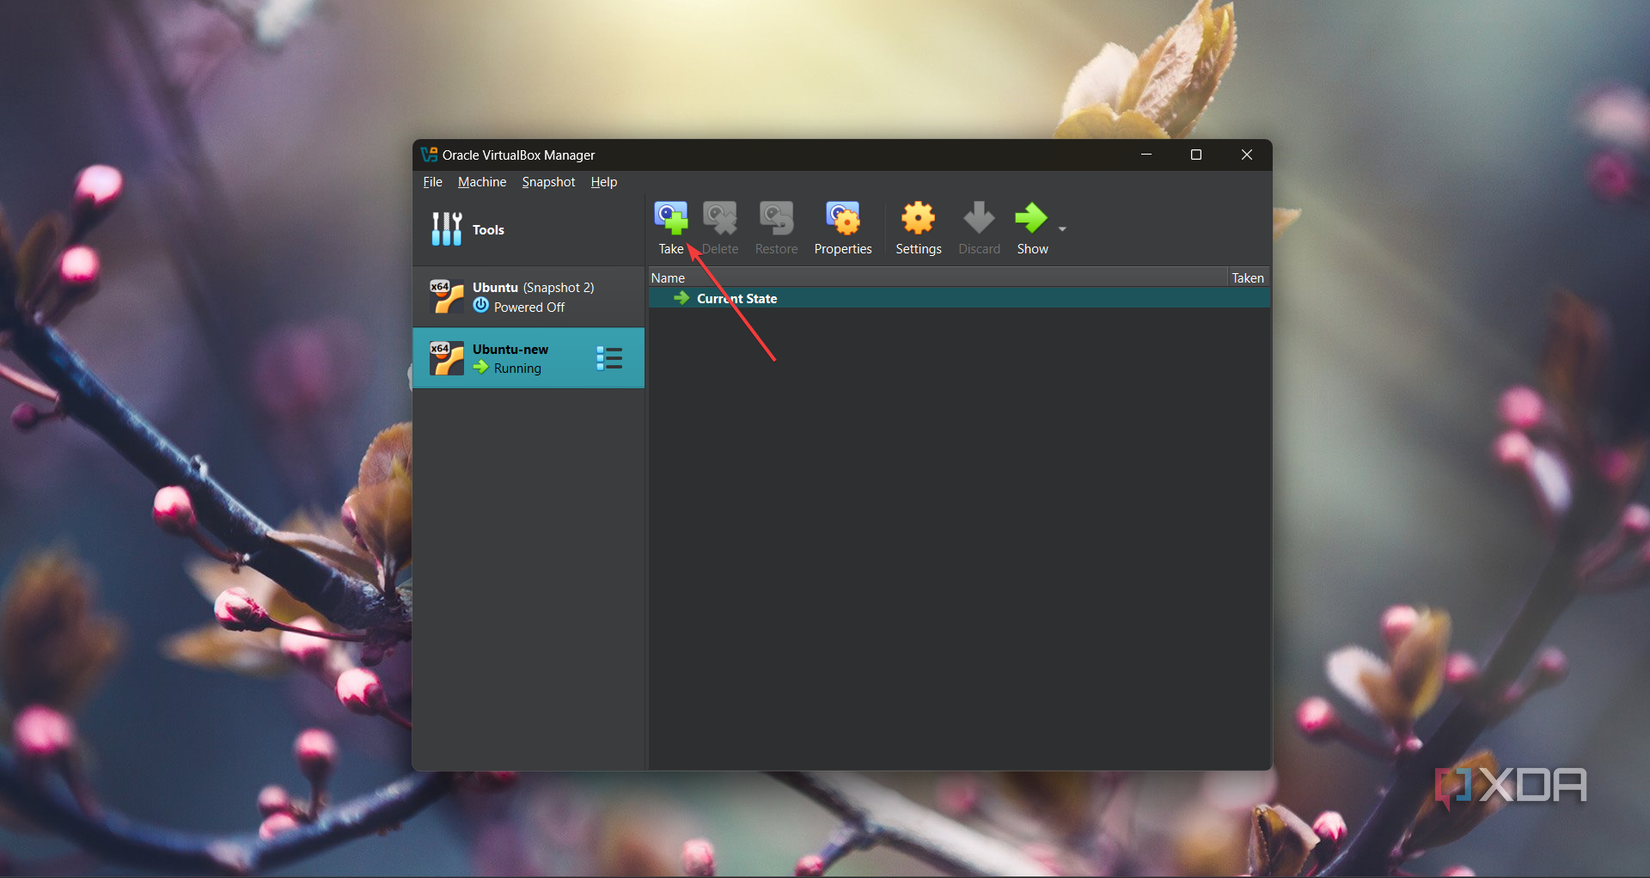Click the Take snapshot icon
The image size is (1650, 878).
click(x=671, y=219)
